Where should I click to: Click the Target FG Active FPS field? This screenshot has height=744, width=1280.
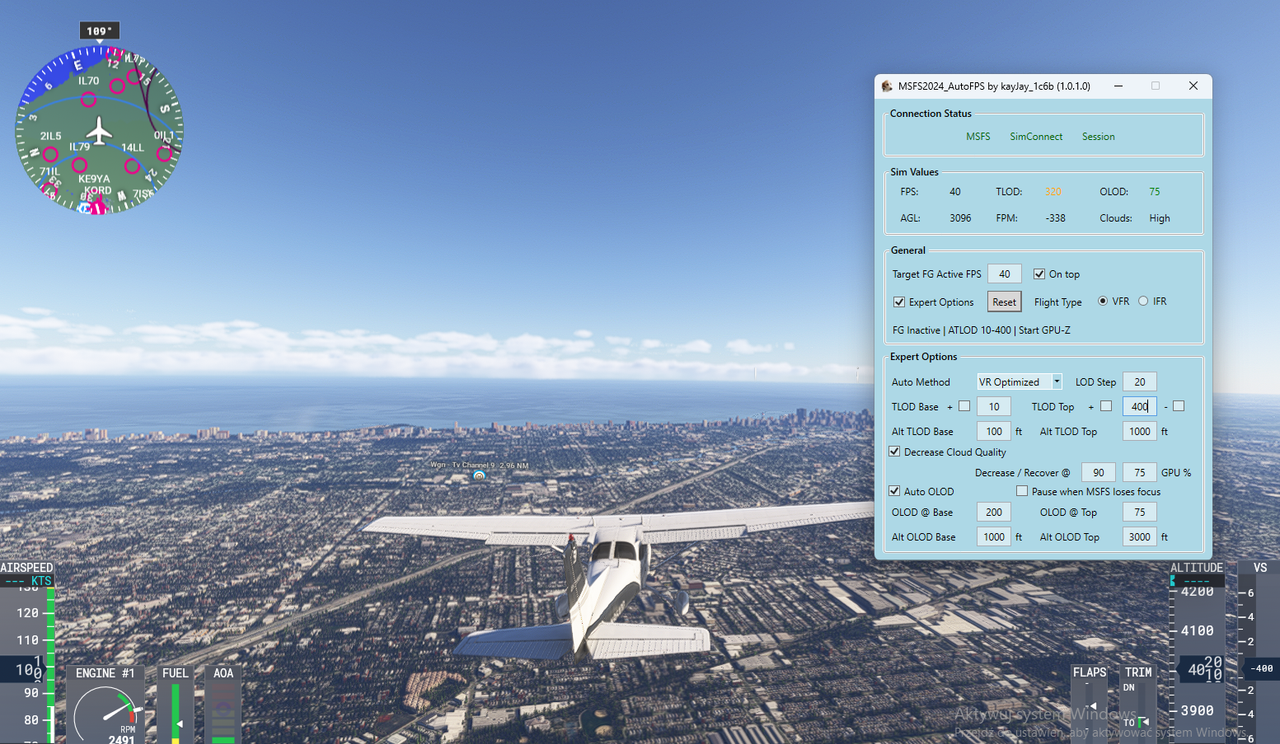1004,274
